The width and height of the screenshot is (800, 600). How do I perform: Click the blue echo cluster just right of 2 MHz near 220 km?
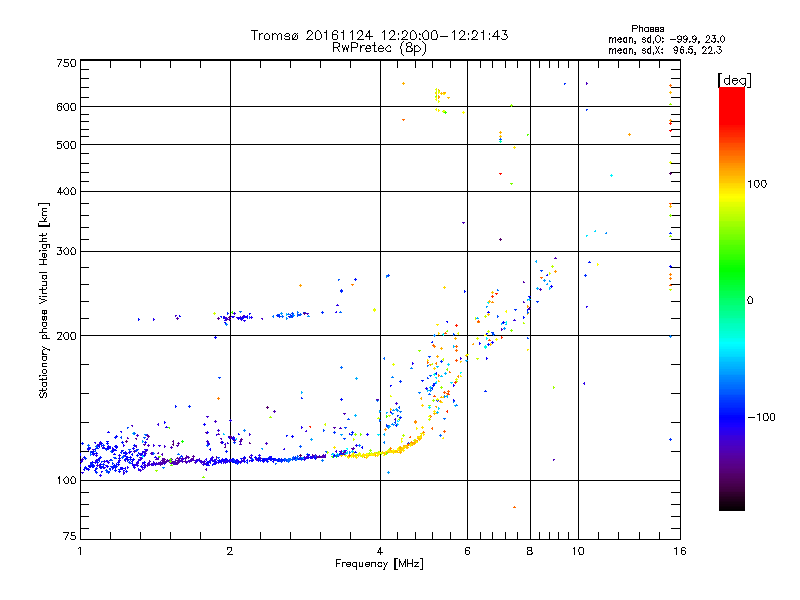click(238, 317)
